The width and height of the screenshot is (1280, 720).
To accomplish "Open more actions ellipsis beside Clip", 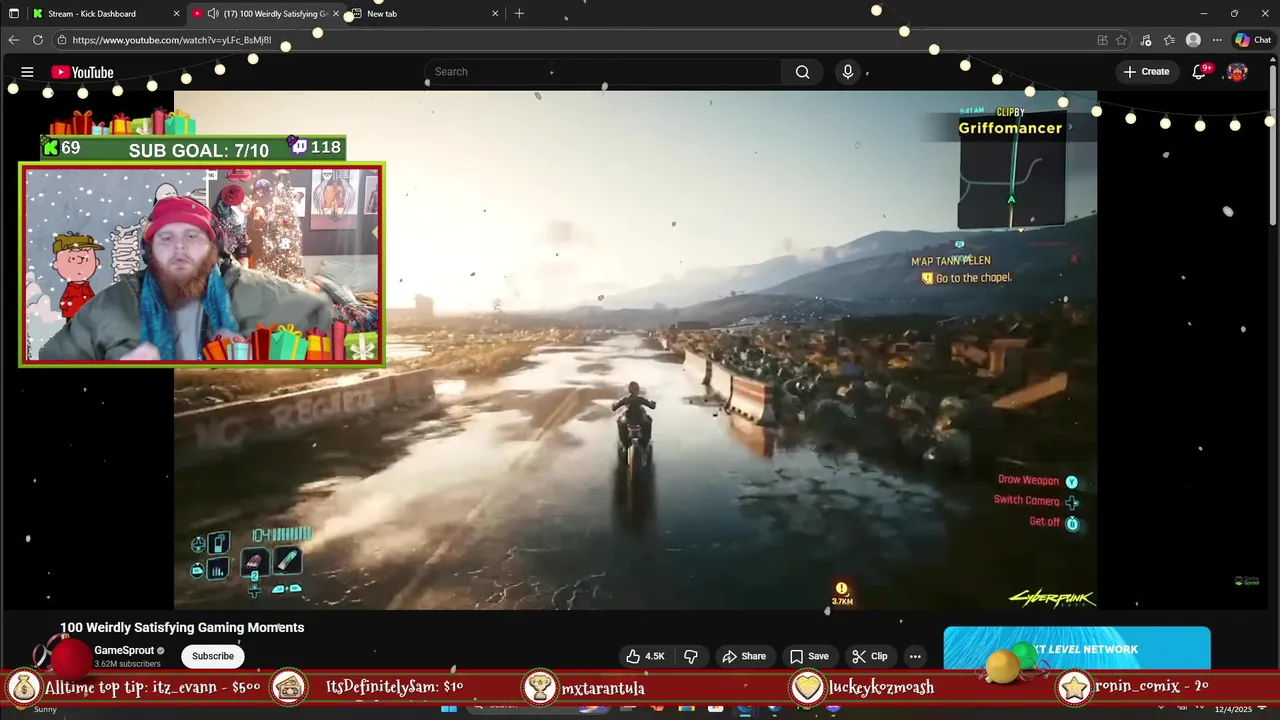I will pos(915,656).
